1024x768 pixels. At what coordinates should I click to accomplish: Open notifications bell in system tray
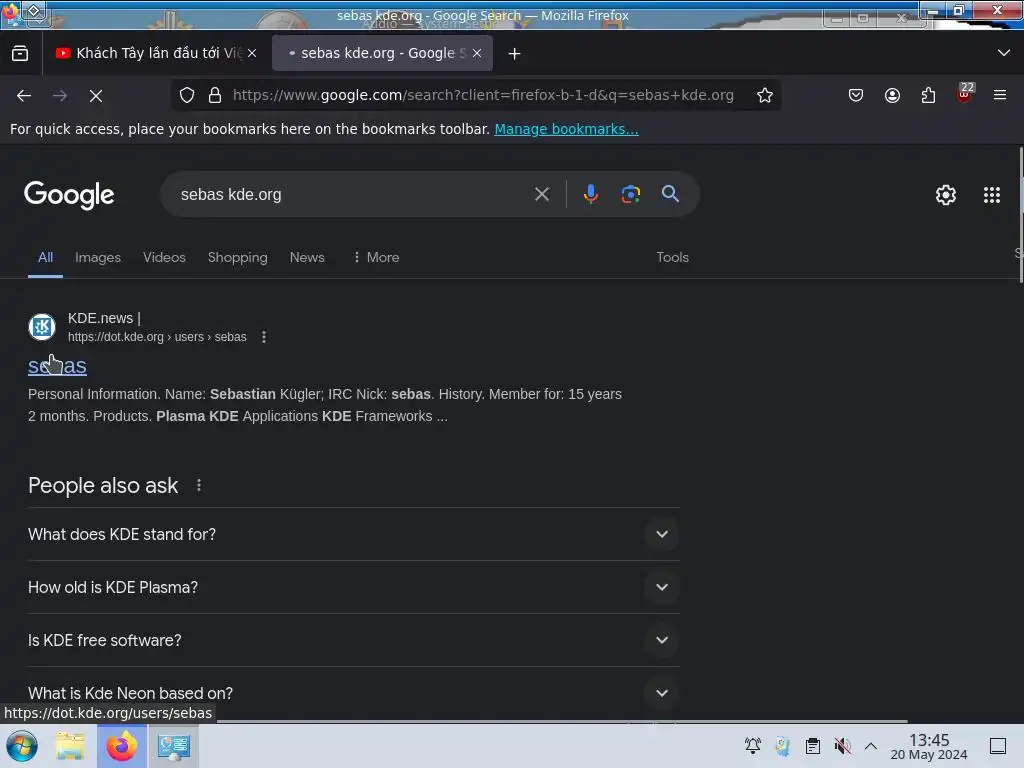753,745
